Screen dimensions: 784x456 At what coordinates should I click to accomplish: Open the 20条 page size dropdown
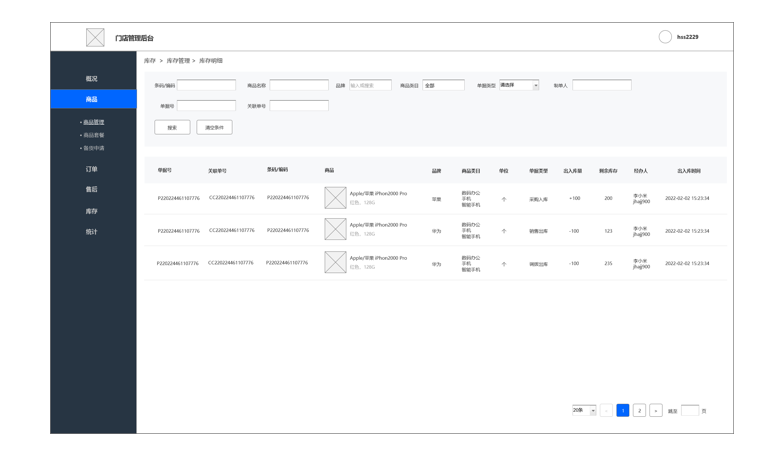[x=584, y=410]
